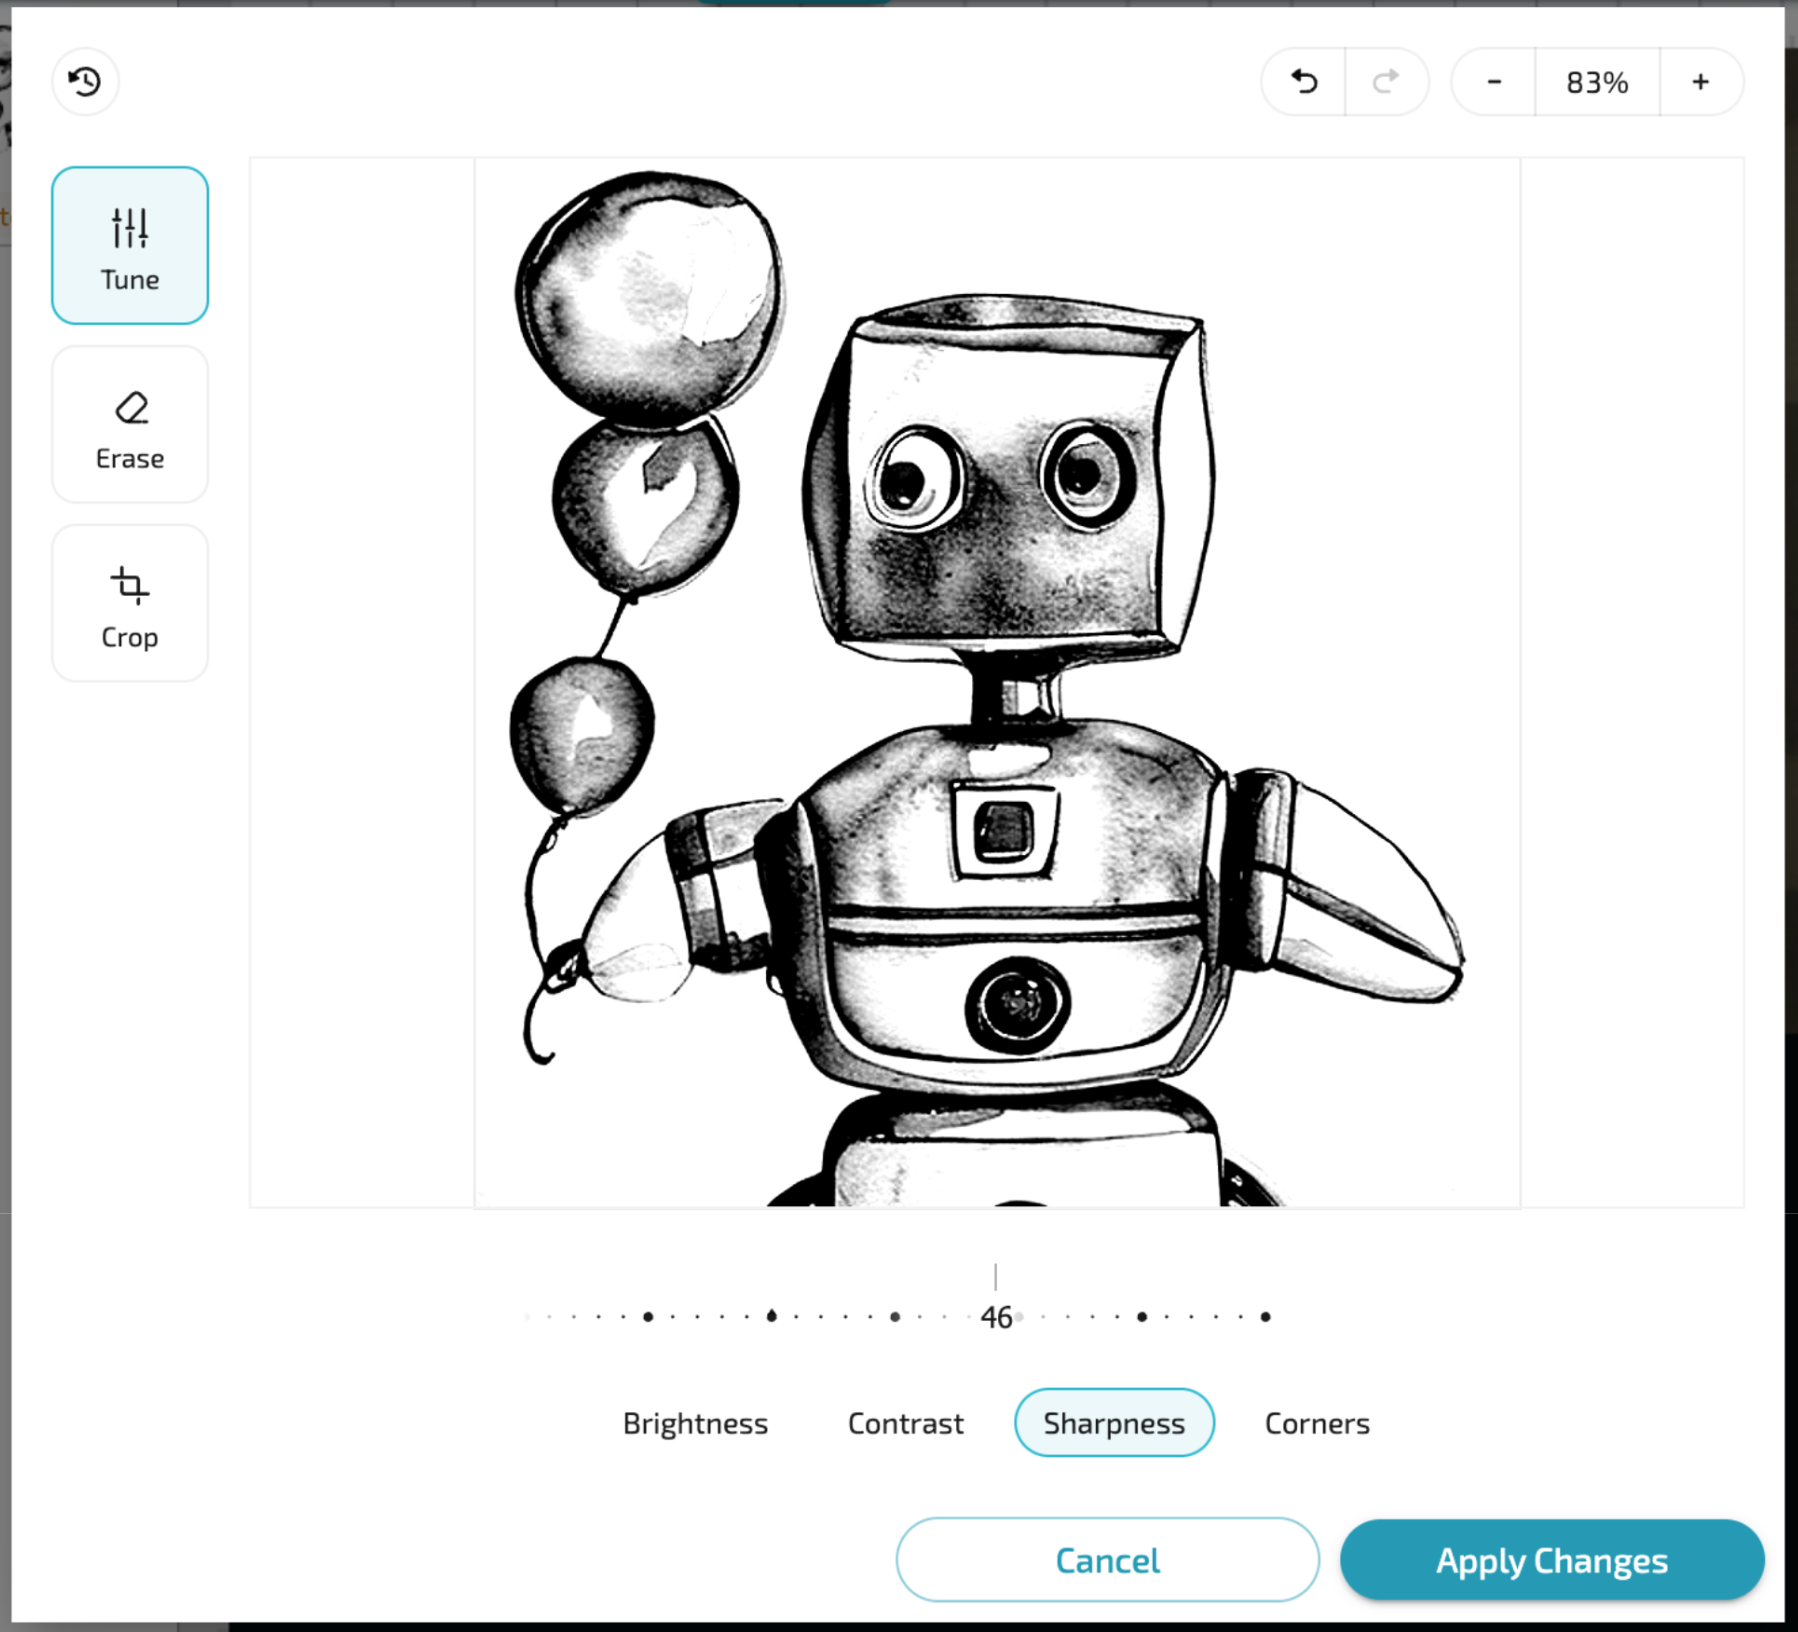Zoom out with the minus button

pos(1492,82)
